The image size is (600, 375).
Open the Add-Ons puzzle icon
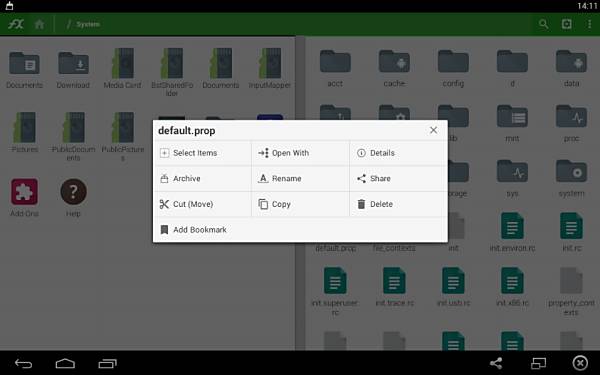tap(24, 197)
